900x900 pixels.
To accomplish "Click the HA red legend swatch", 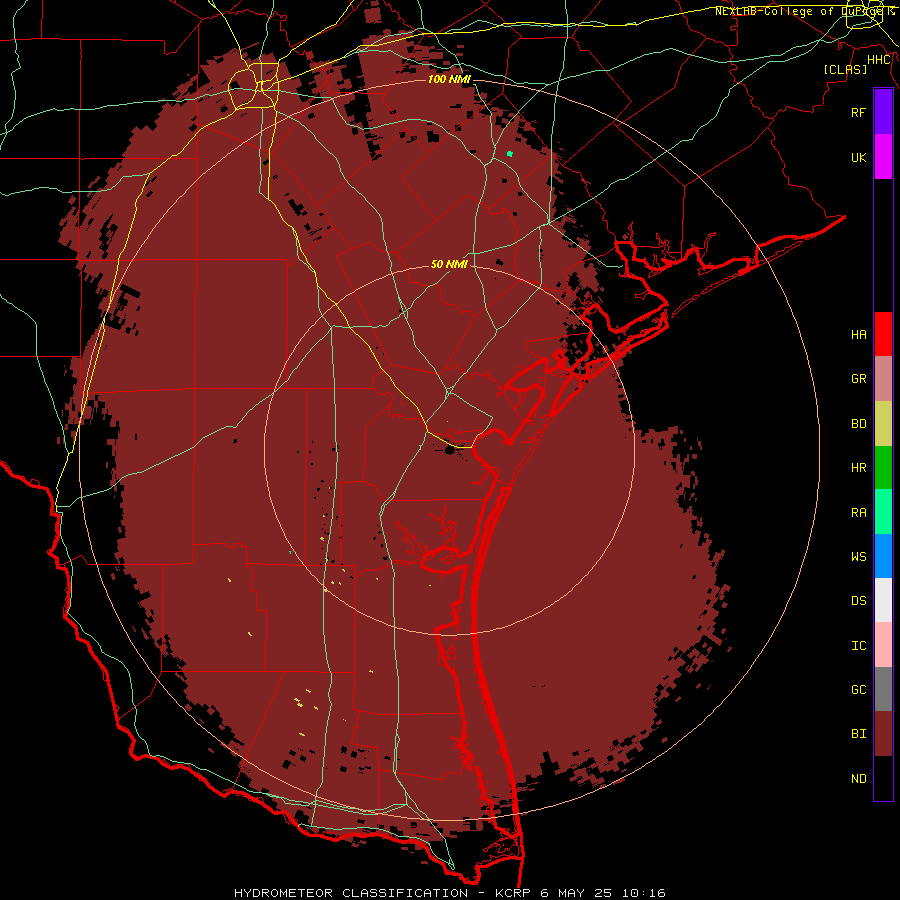I will coord(883,334).
